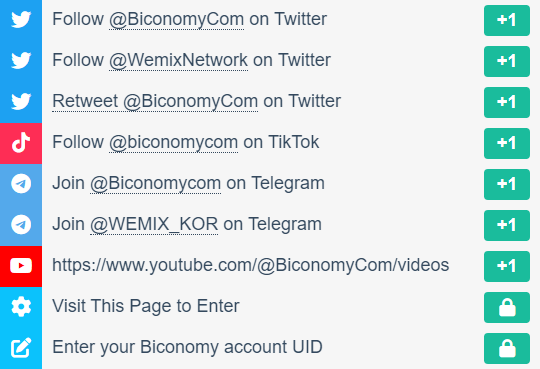This screenshot has width=540, height=369.
Task: Click the TikTok icon
Action: coord(21,142)
